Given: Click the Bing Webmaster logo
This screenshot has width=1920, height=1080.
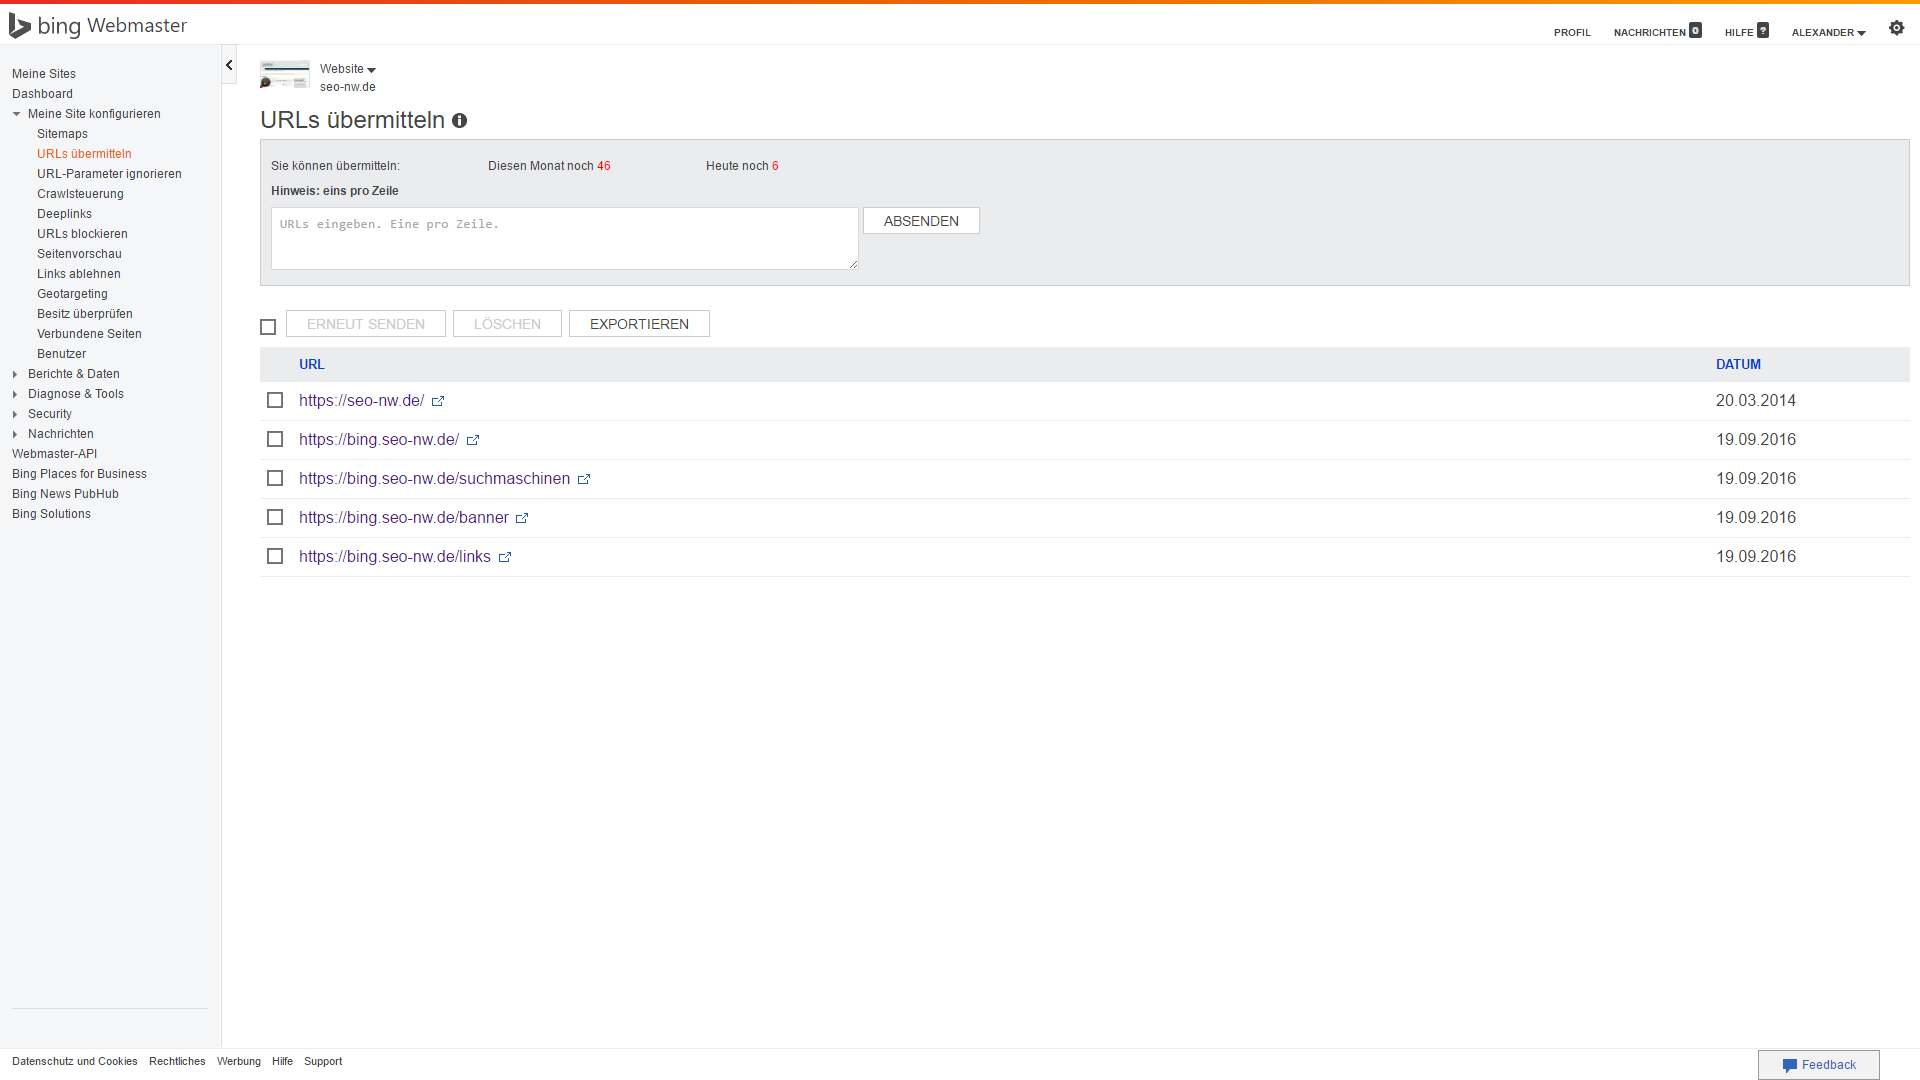Looking at the screenshot, I should [x=98, y=26].
